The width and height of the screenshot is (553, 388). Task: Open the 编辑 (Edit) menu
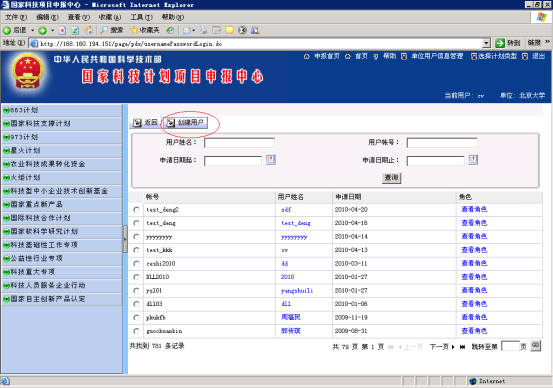(x=48, y=17)
